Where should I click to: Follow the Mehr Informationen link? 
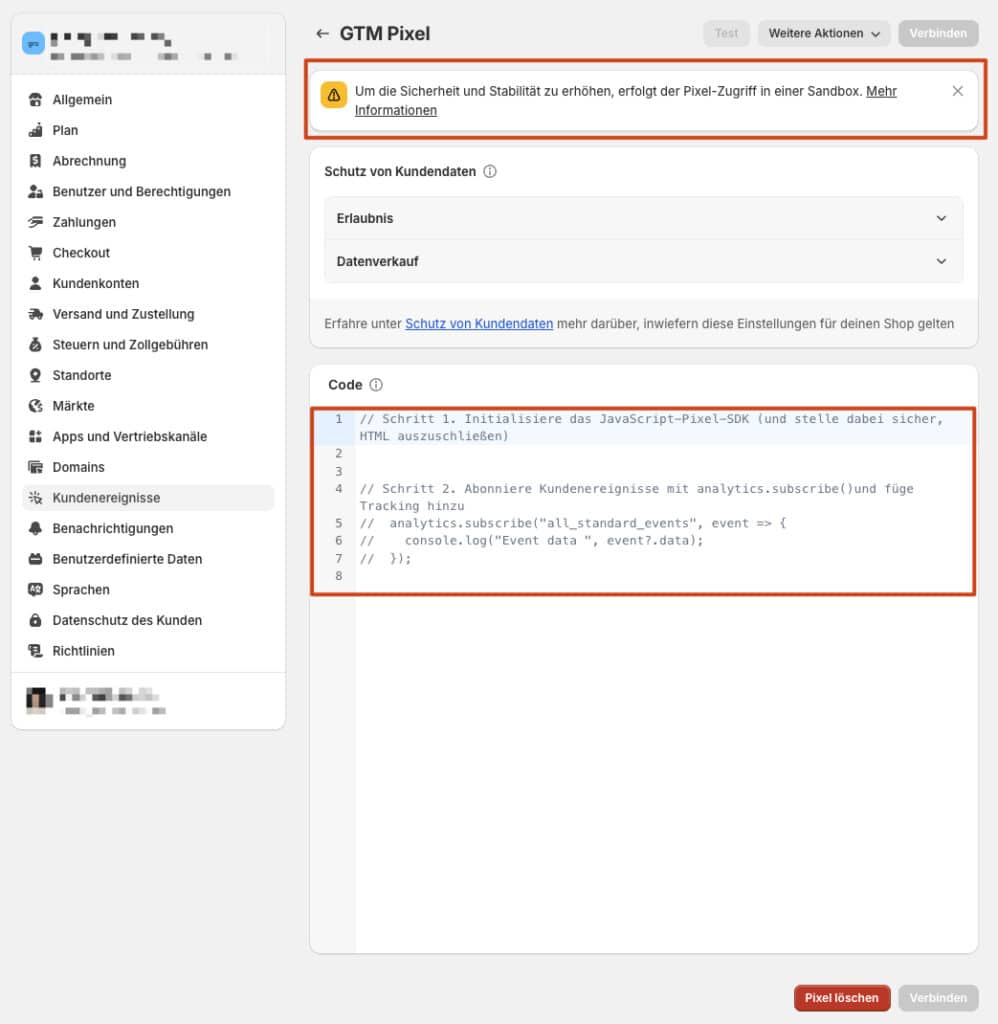(881, 91)
